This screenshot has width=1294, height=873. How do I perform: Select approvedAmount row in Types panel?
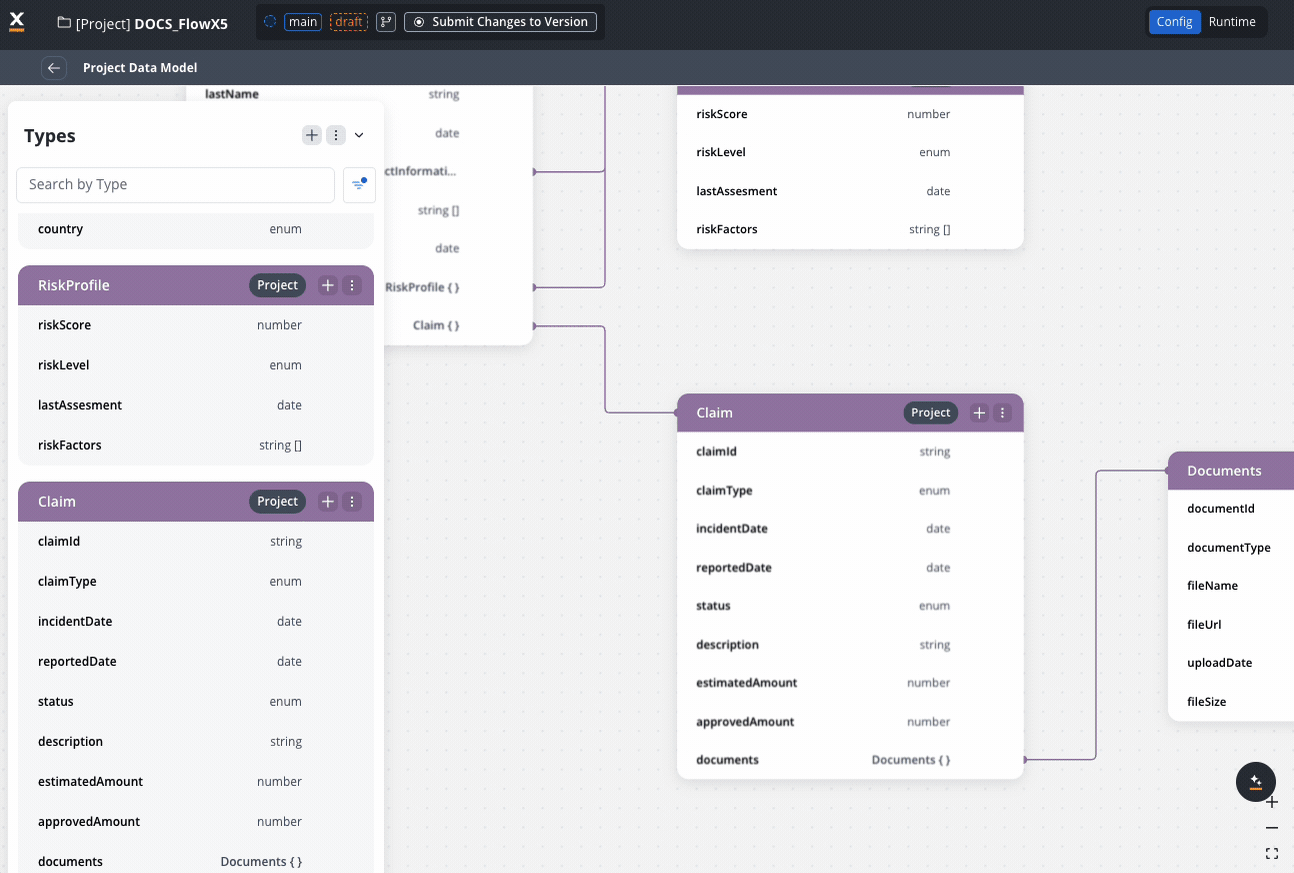(196, 822)
